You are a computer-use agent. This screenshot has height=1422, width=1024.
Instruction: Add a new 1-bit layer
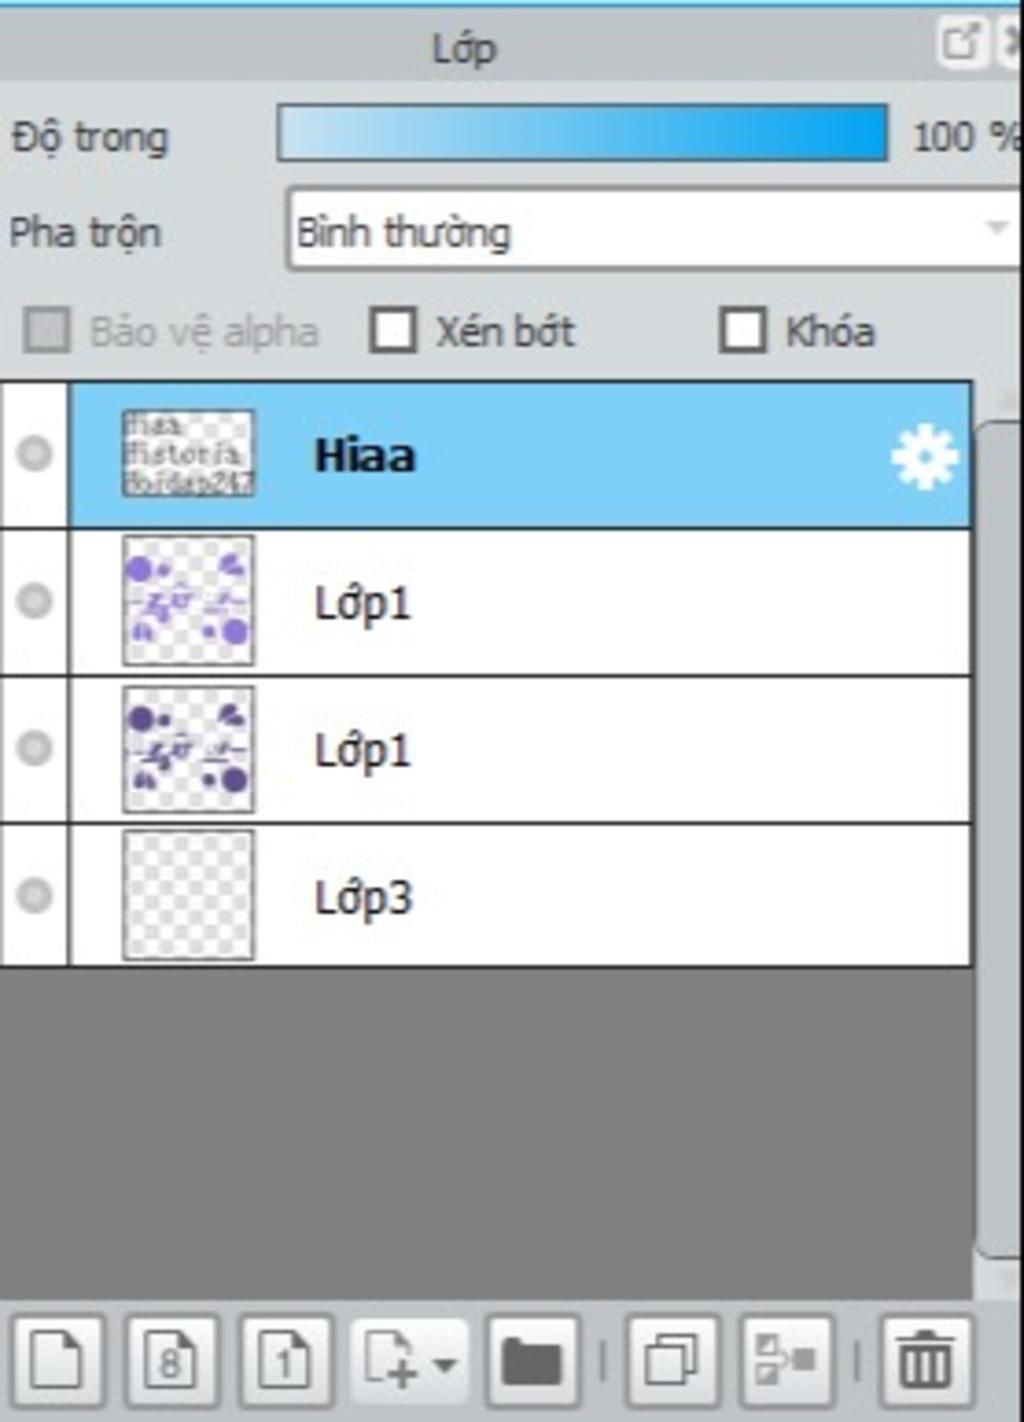click(x=285, y=1362)
